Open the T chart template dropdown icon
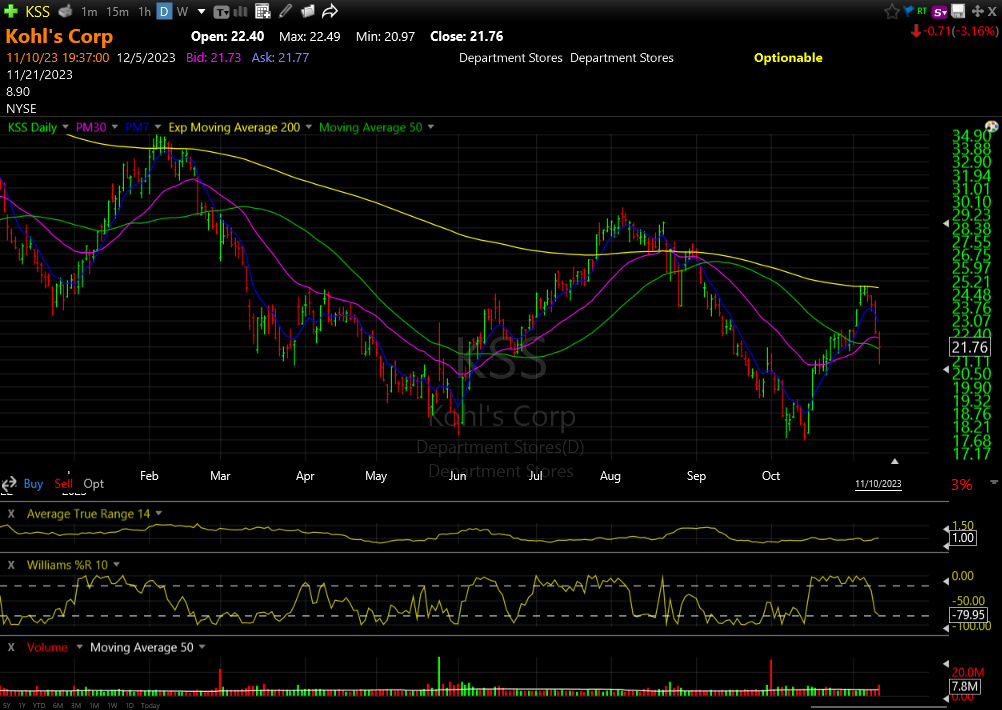Screen dimensions: 1002x710 pyautogui.click(x=221, y=12)
